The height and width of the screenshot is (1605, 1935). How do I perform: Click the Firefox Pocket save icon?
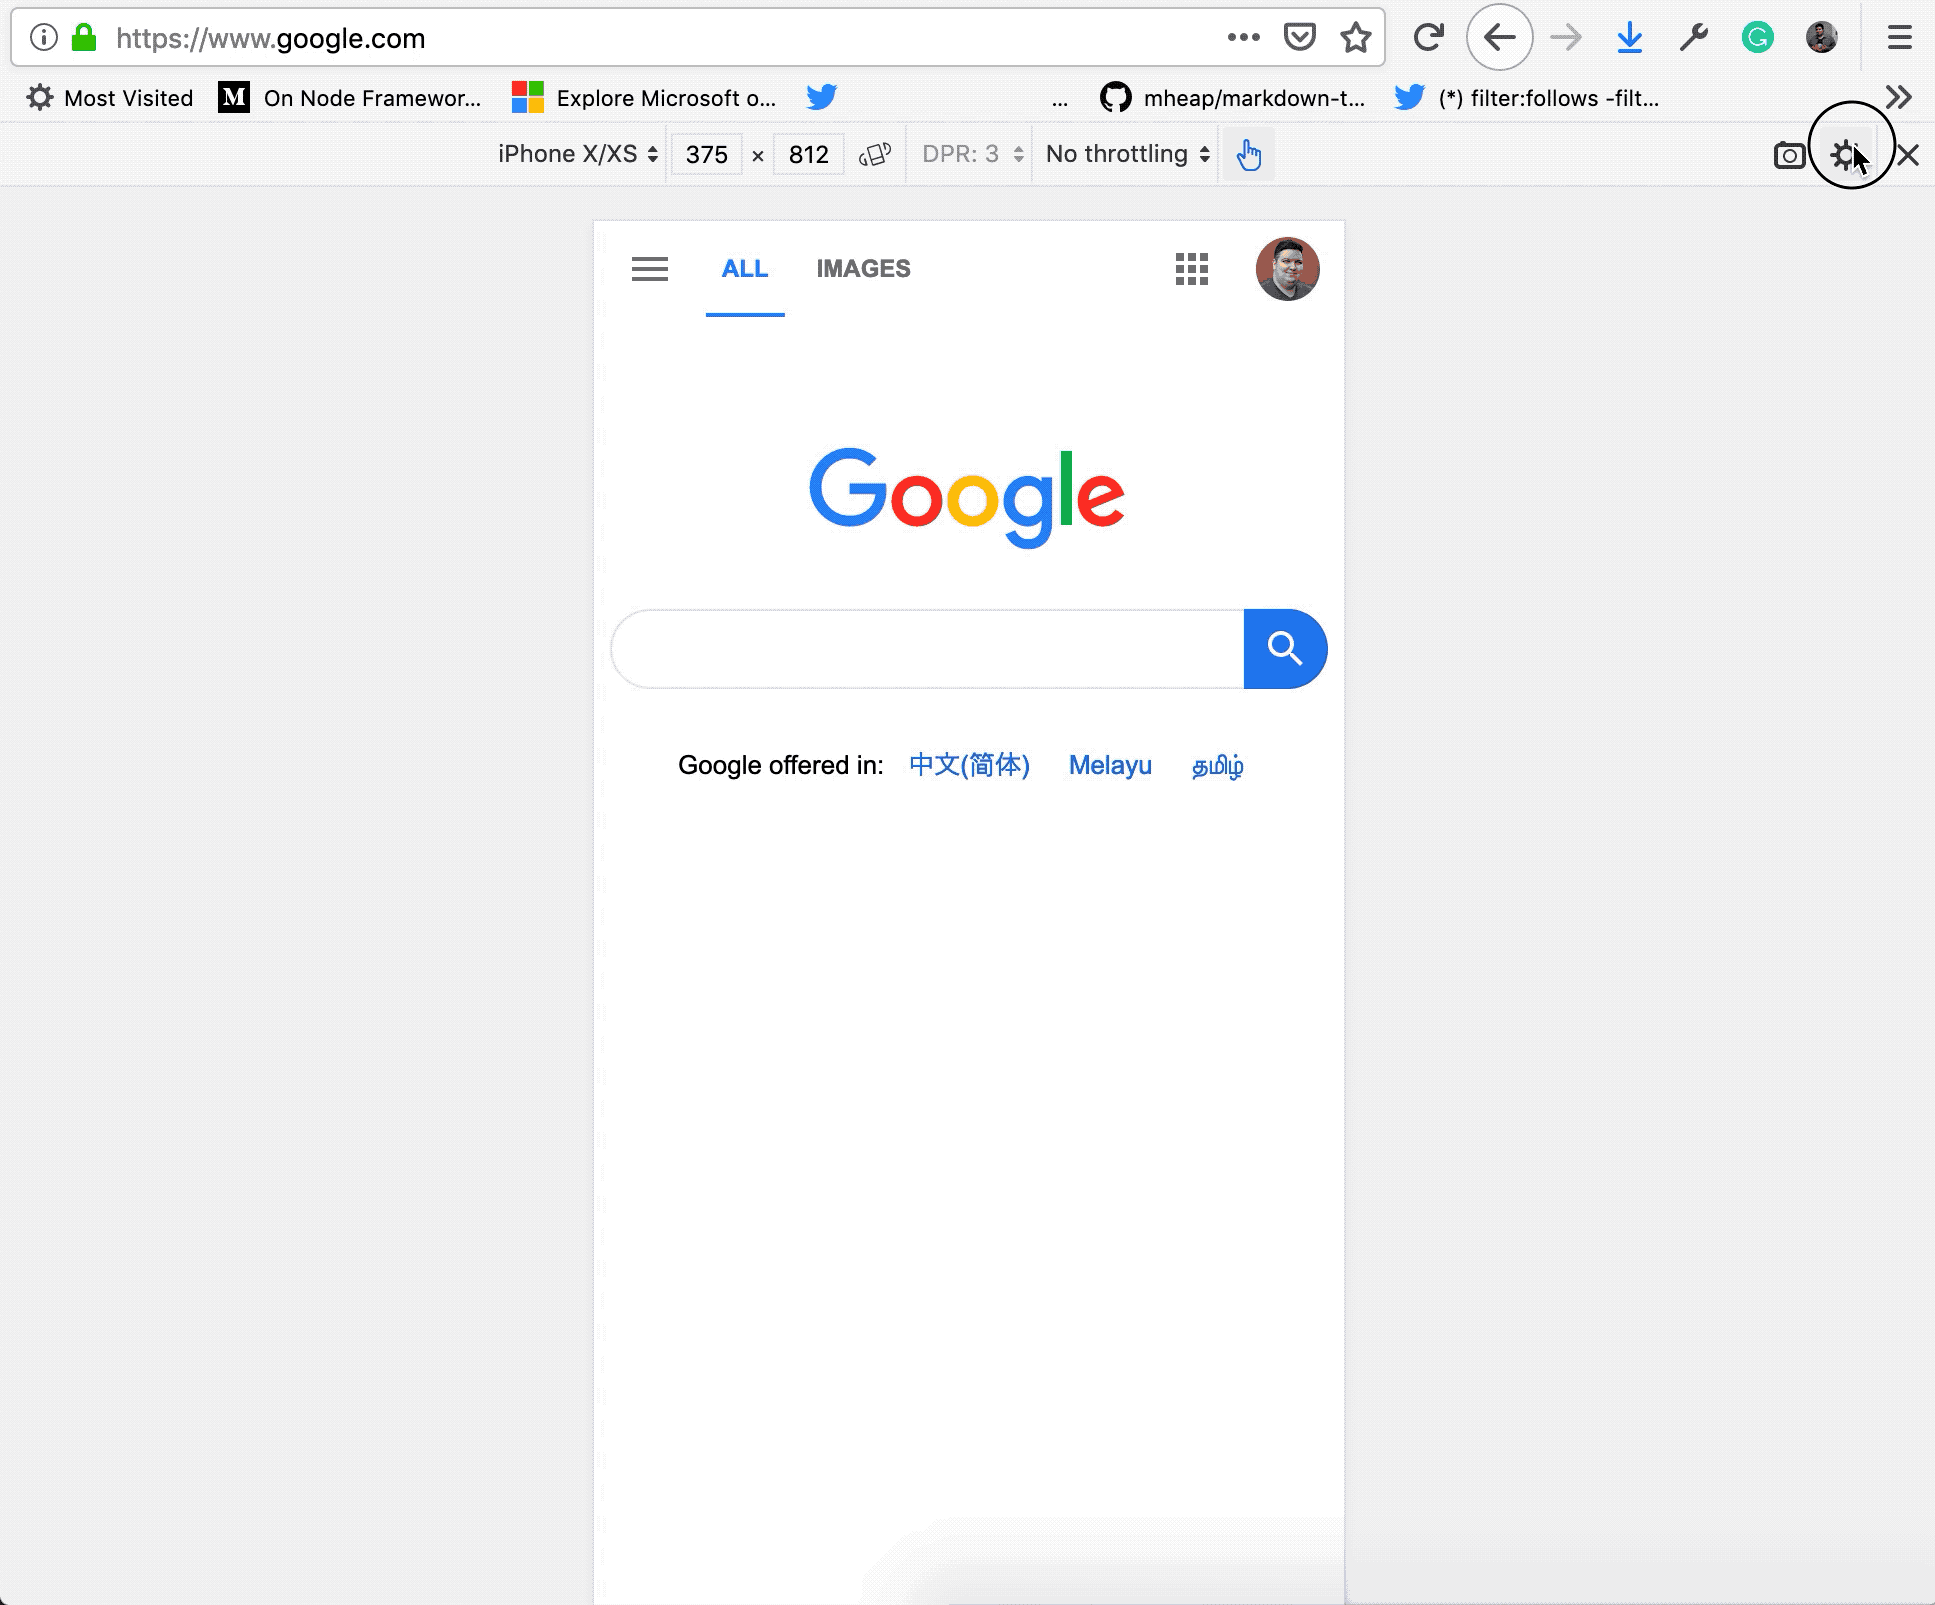(x=1302, y=39)
